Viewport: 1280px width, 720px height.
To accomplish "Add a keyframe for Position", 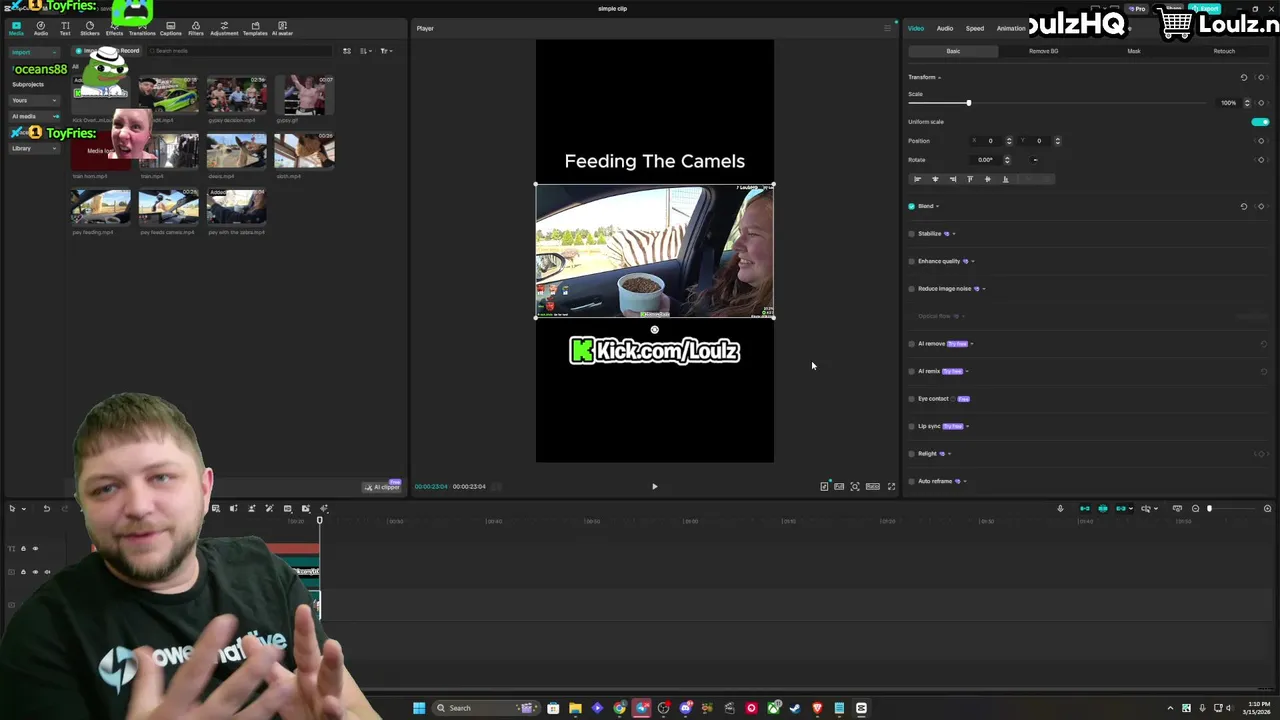I will coord(1261,141).
